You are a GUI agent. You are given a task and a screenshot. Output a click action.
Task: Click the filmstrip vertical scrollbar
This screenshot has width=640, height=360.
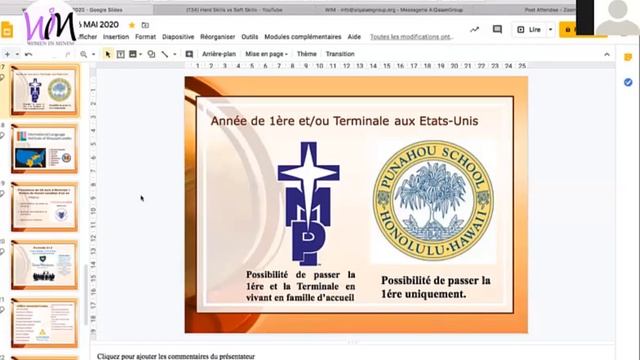[86, 294]
